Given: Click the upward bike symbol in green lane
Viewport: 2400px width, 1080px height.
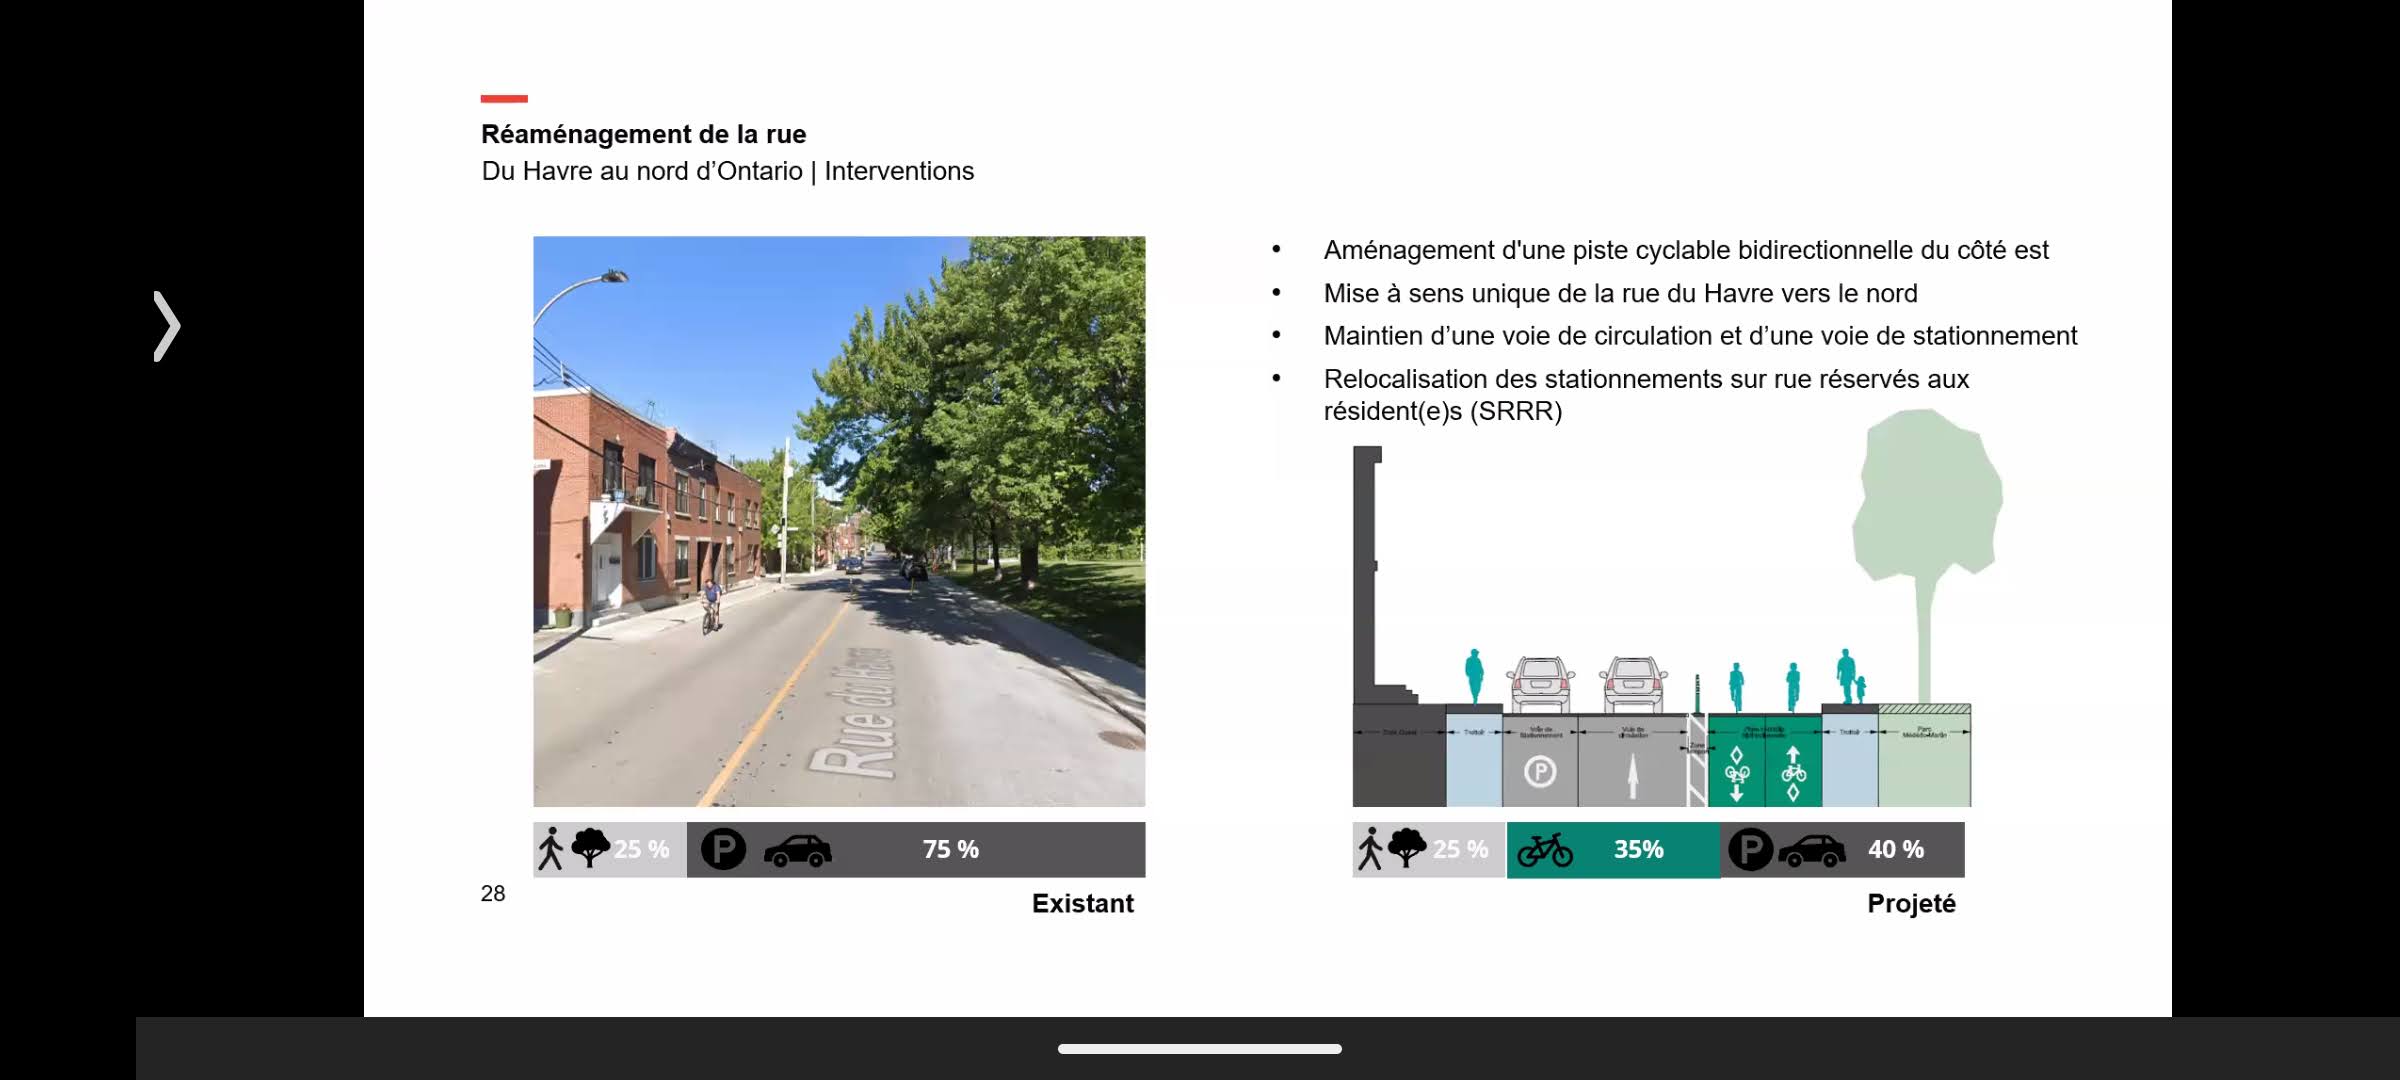Looking at the screenshot, I should point(1793,774).
